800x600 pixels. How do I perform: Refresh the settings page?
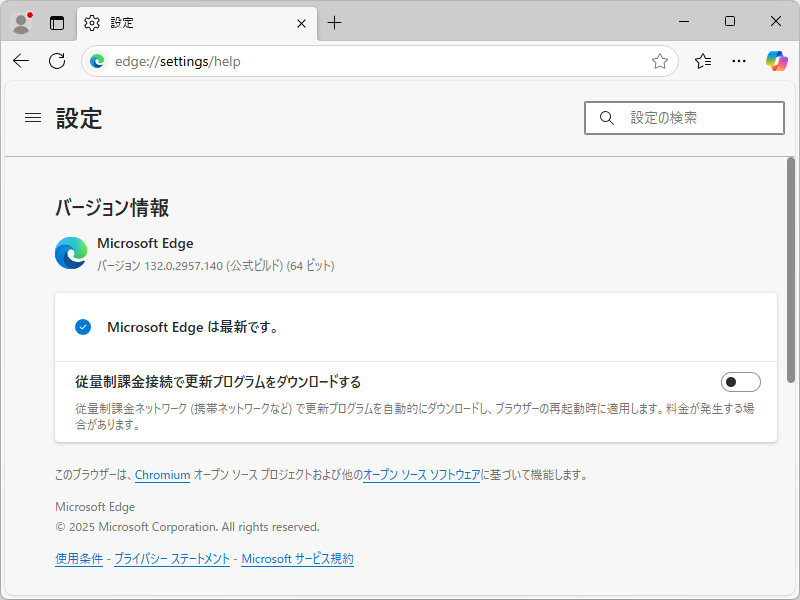tap(56, 61)
